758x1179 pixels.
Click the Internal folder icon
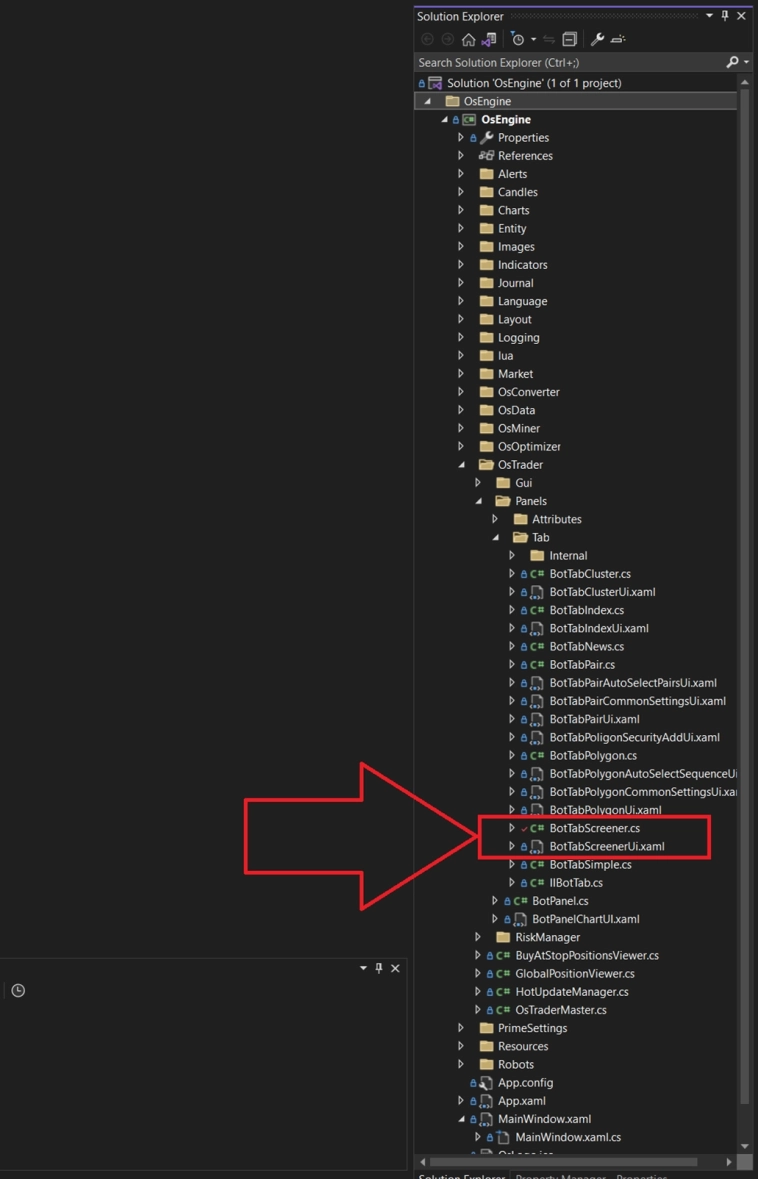(x=537, y=556)
